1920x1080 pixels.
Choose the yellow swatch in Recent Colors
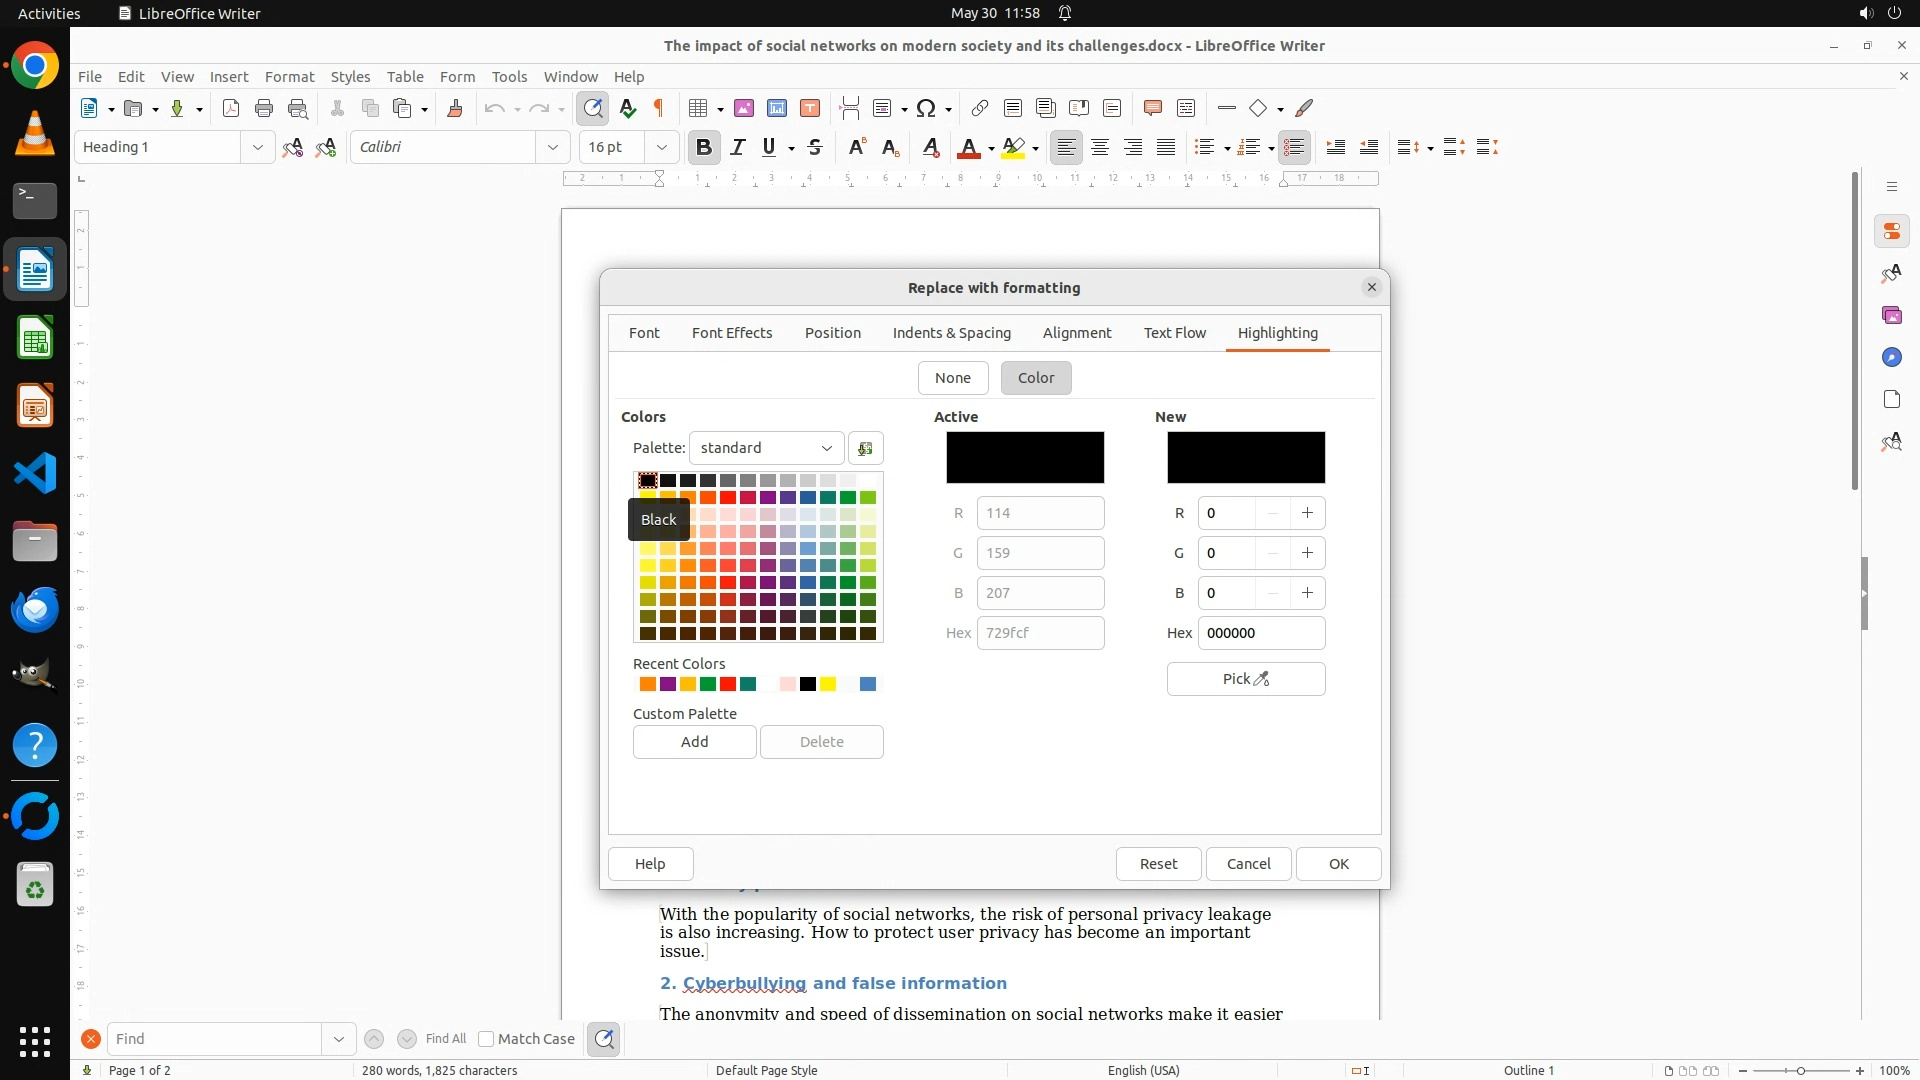click(x=828, y=684)
